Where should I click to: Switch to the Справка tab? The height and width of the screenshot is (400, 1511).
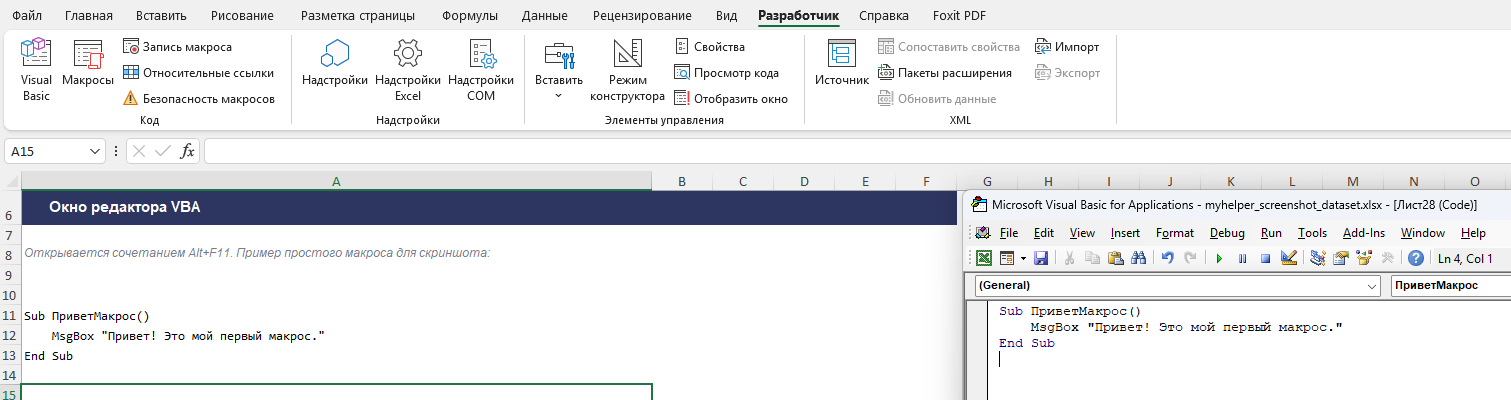(884, 16)
